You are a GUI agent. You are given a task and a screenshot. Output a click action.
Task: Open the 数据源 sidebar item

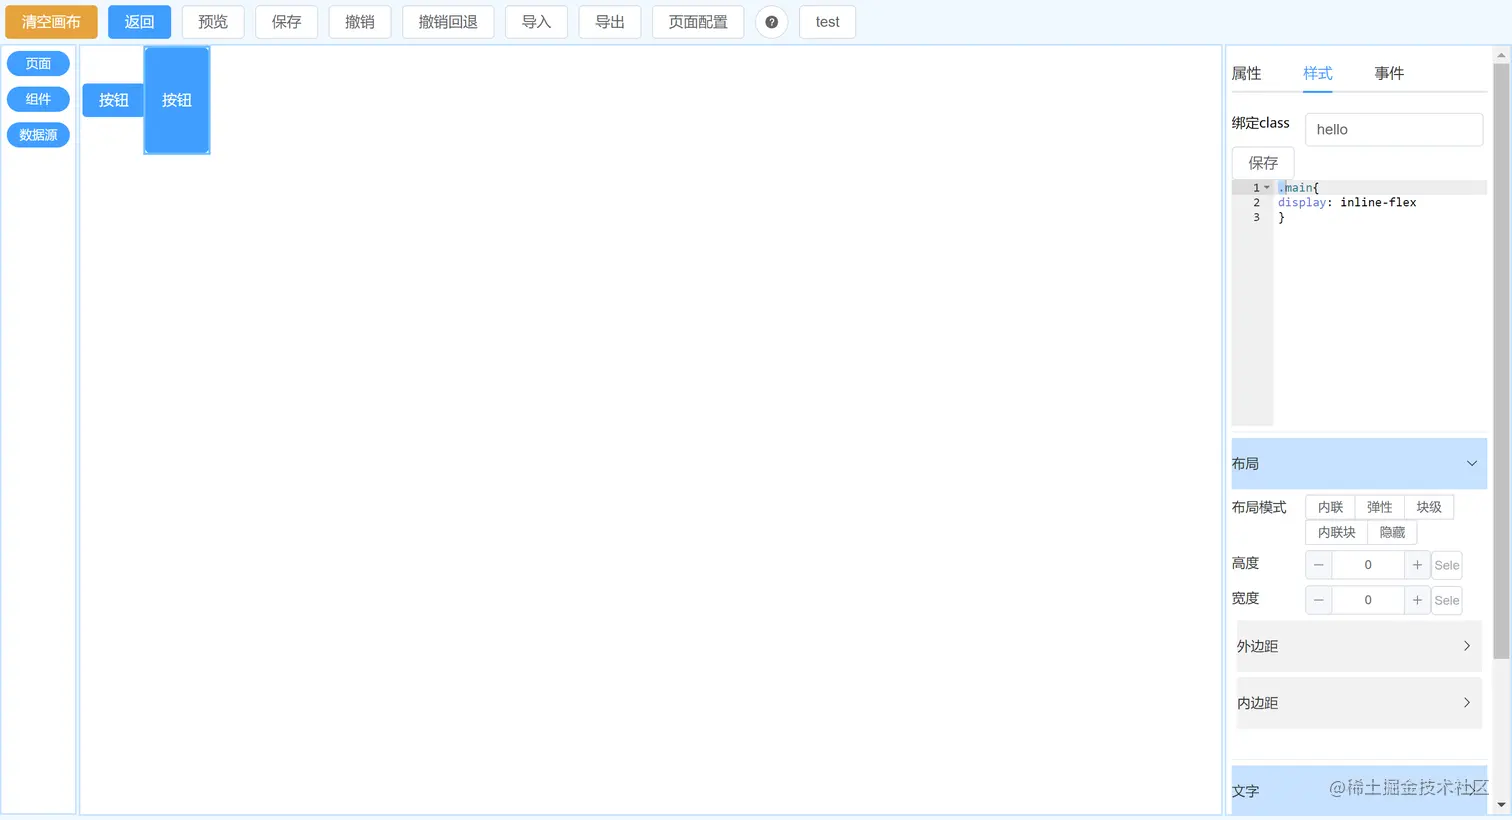pos(38,134)
